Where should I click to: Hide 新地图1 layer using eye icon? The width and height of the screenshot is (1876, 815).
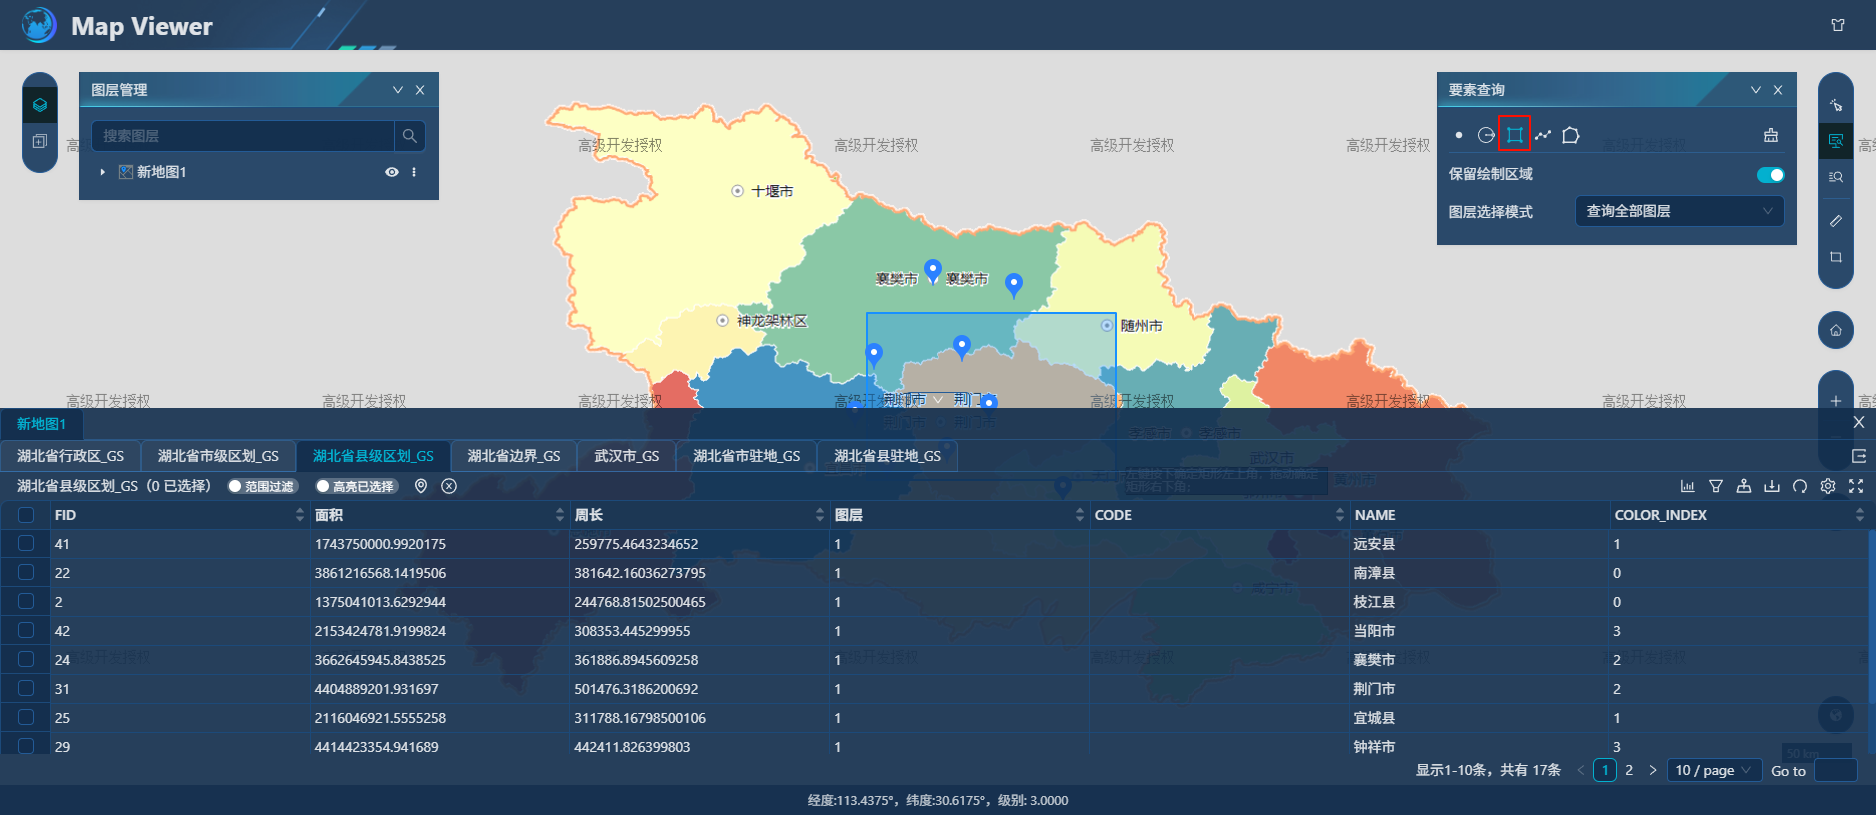pos(392,172)
